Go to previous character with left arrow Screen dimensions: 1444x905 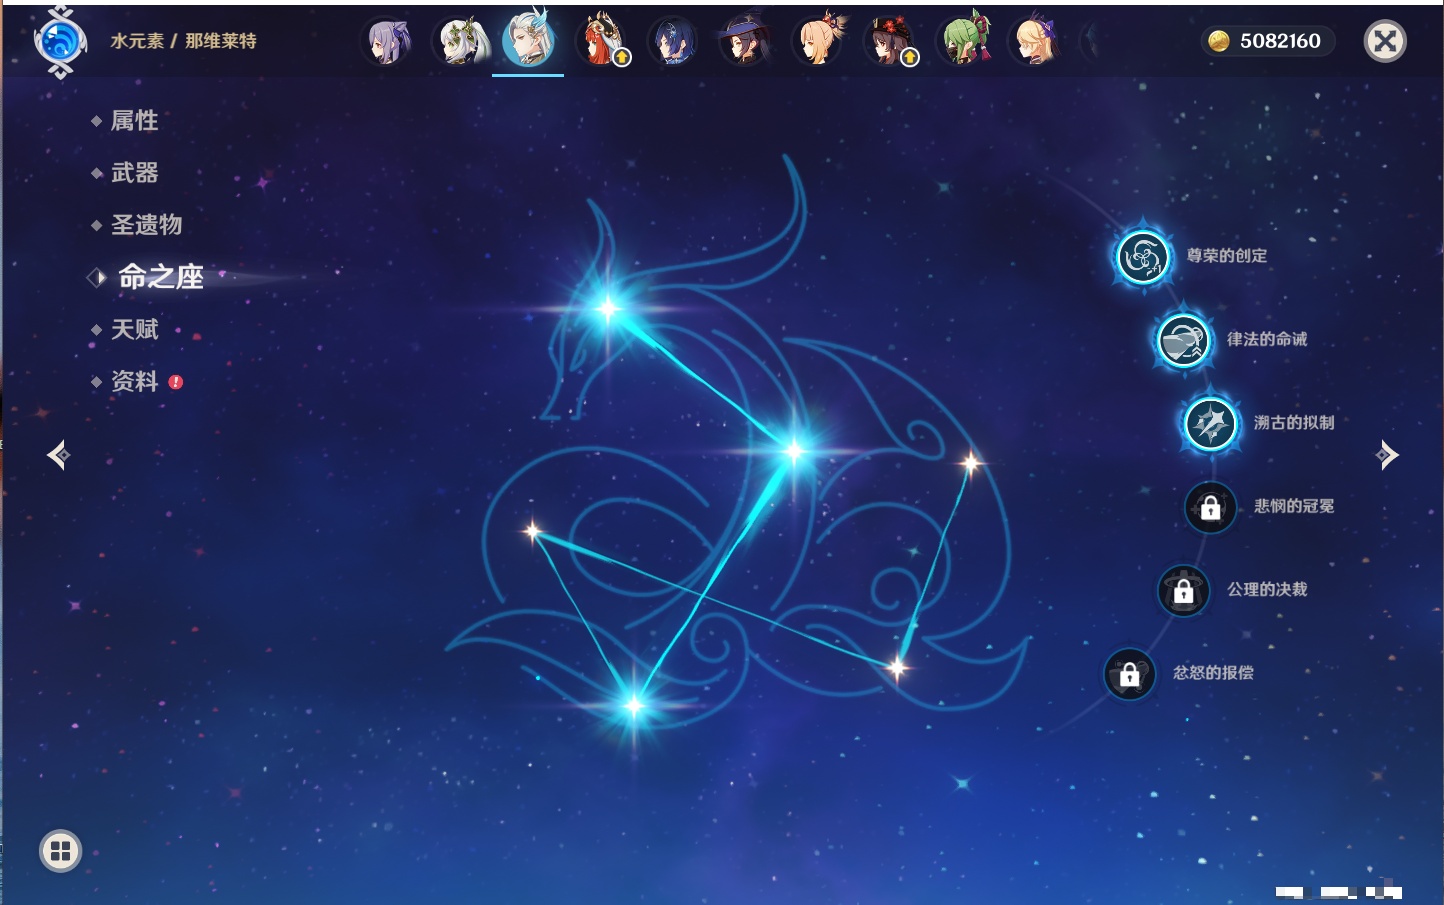pos(58,455)
